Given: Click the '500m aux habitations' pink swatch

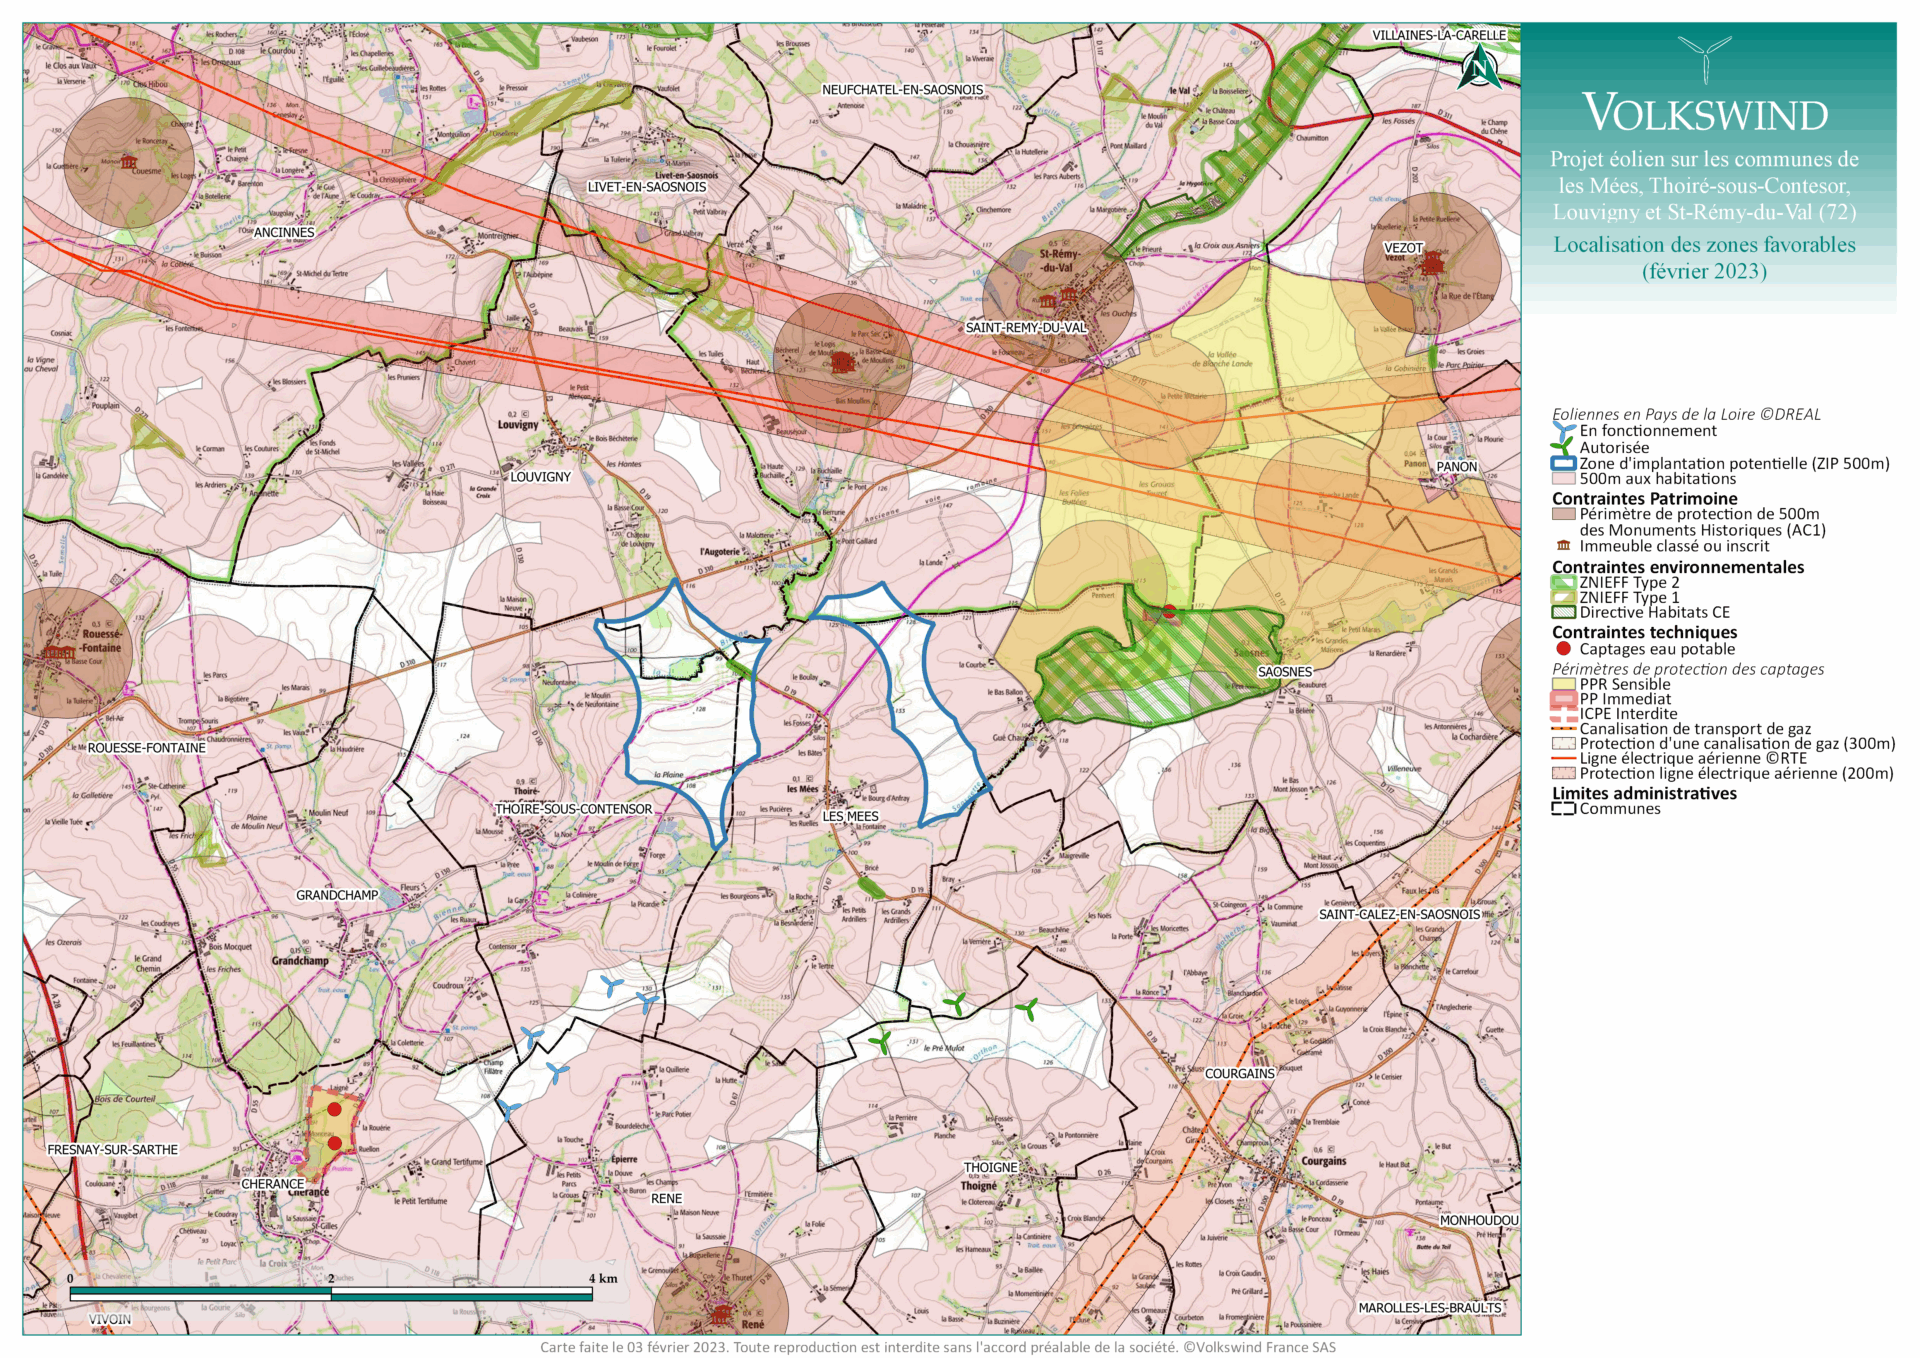Looking at the screenshot, I should [1562, 478].
